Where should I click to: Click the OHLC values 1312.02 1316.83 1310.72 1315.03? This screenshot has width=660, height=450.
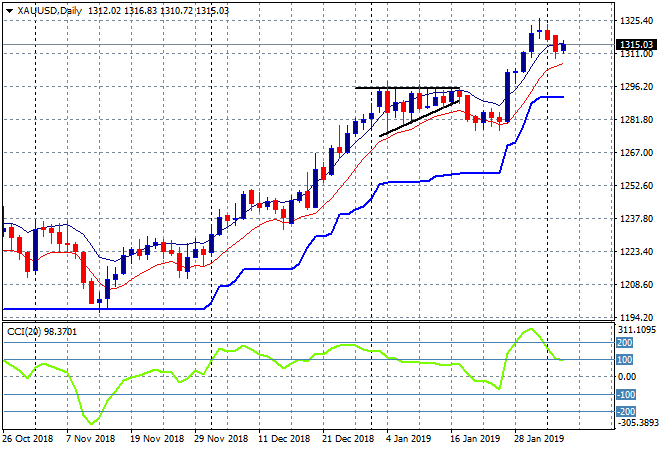158,11
